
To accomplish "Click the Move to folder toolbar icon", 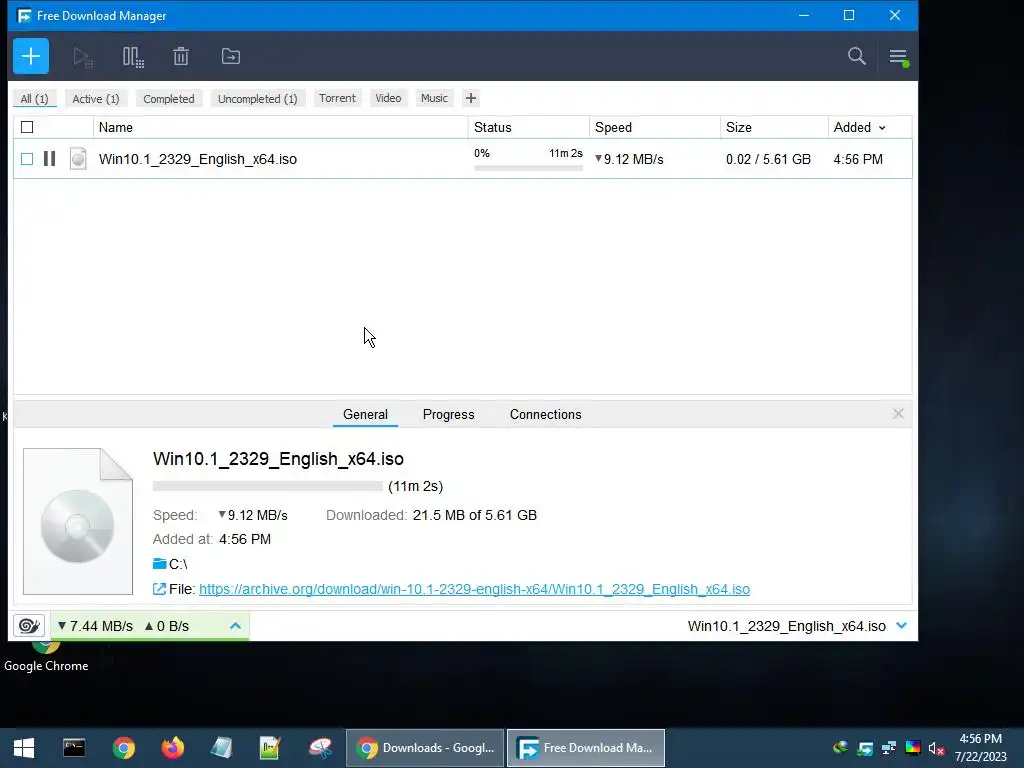I will (x=231, y=57).
